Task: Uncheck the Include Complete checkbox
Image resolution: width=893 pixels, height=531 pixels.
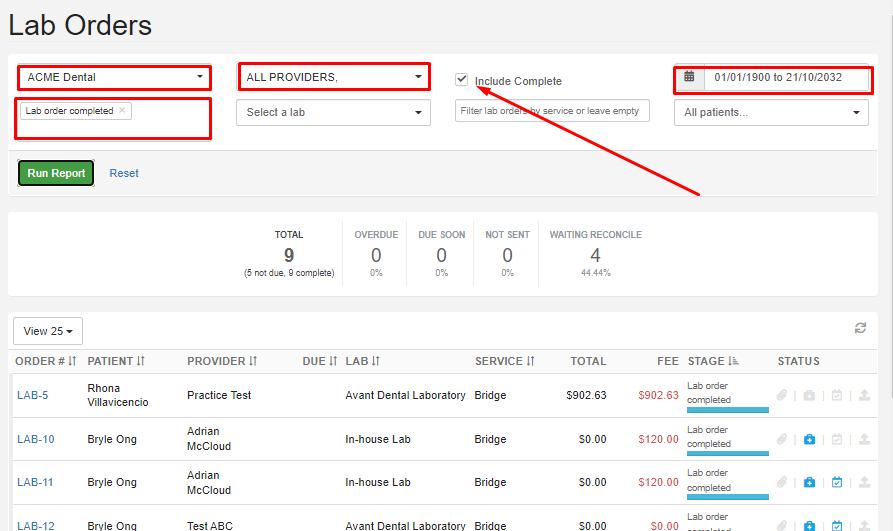Action: [x=461, y=79]
